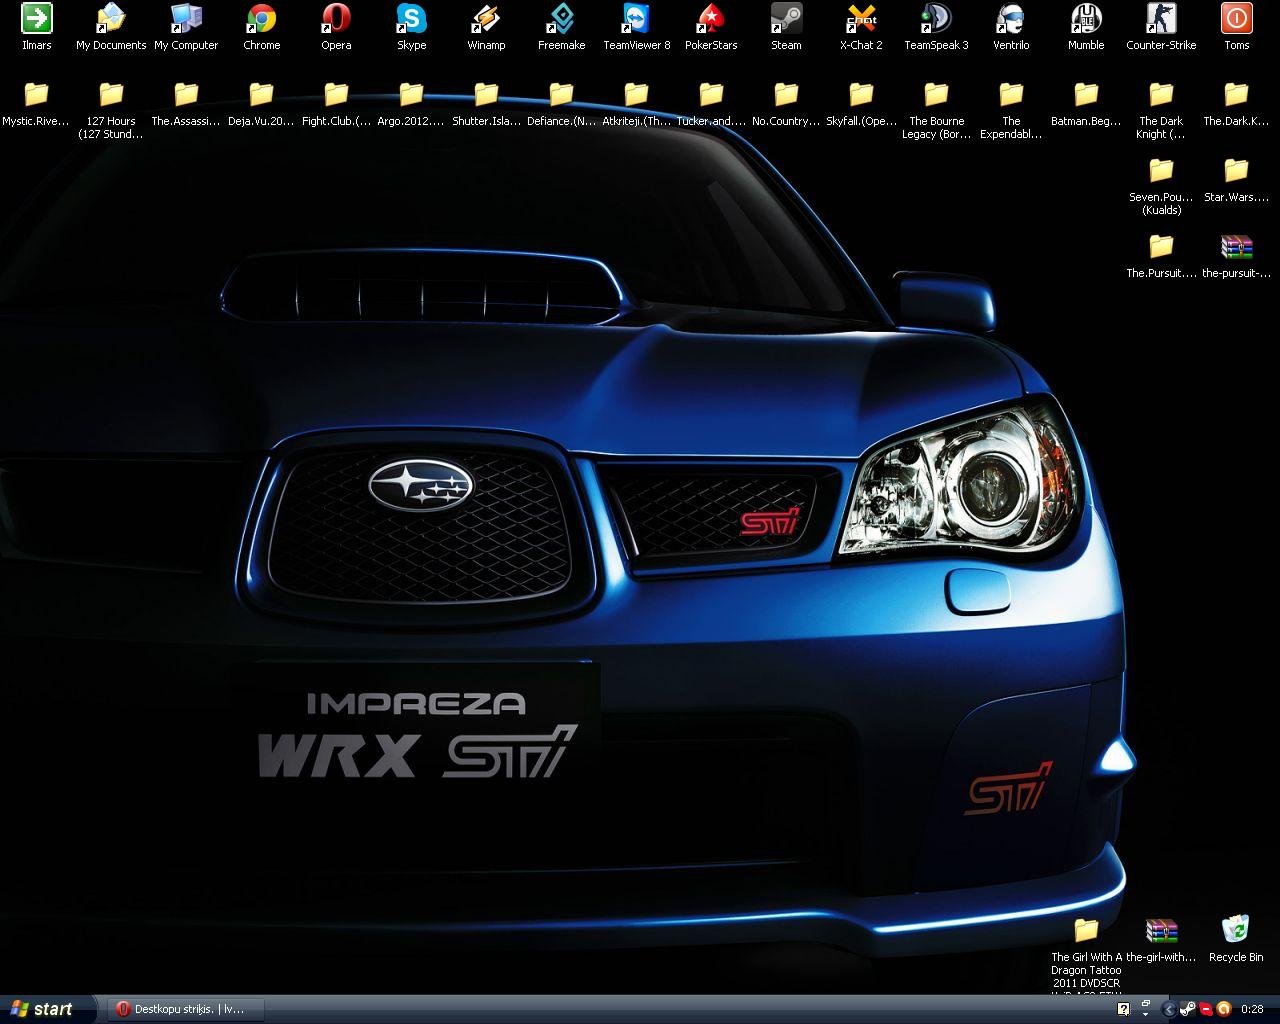This screenshot has height=1024, width=1280.
Task: Select the-pursuit-... WinRAR archive
Action: tap(1236, 256)
